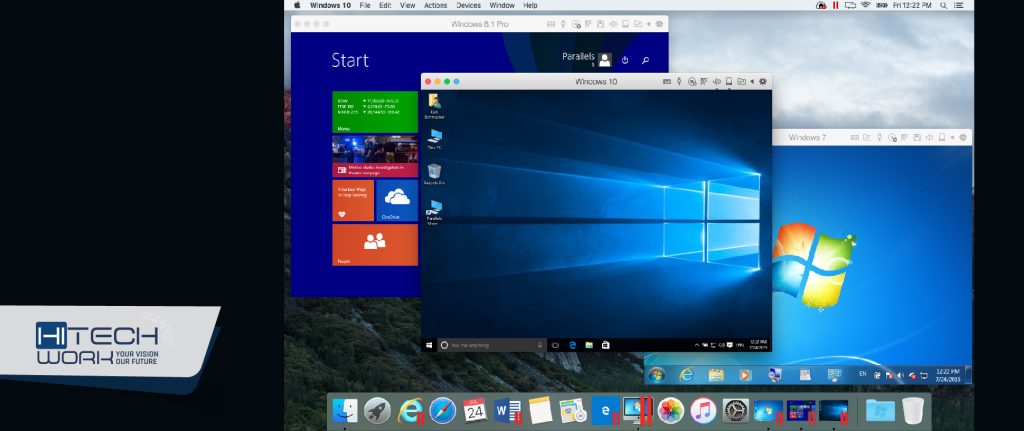Click the menu bar clock Fri 12:22 PM
This screenshot has width=1024, height=431.
click(x=910, y=5)
